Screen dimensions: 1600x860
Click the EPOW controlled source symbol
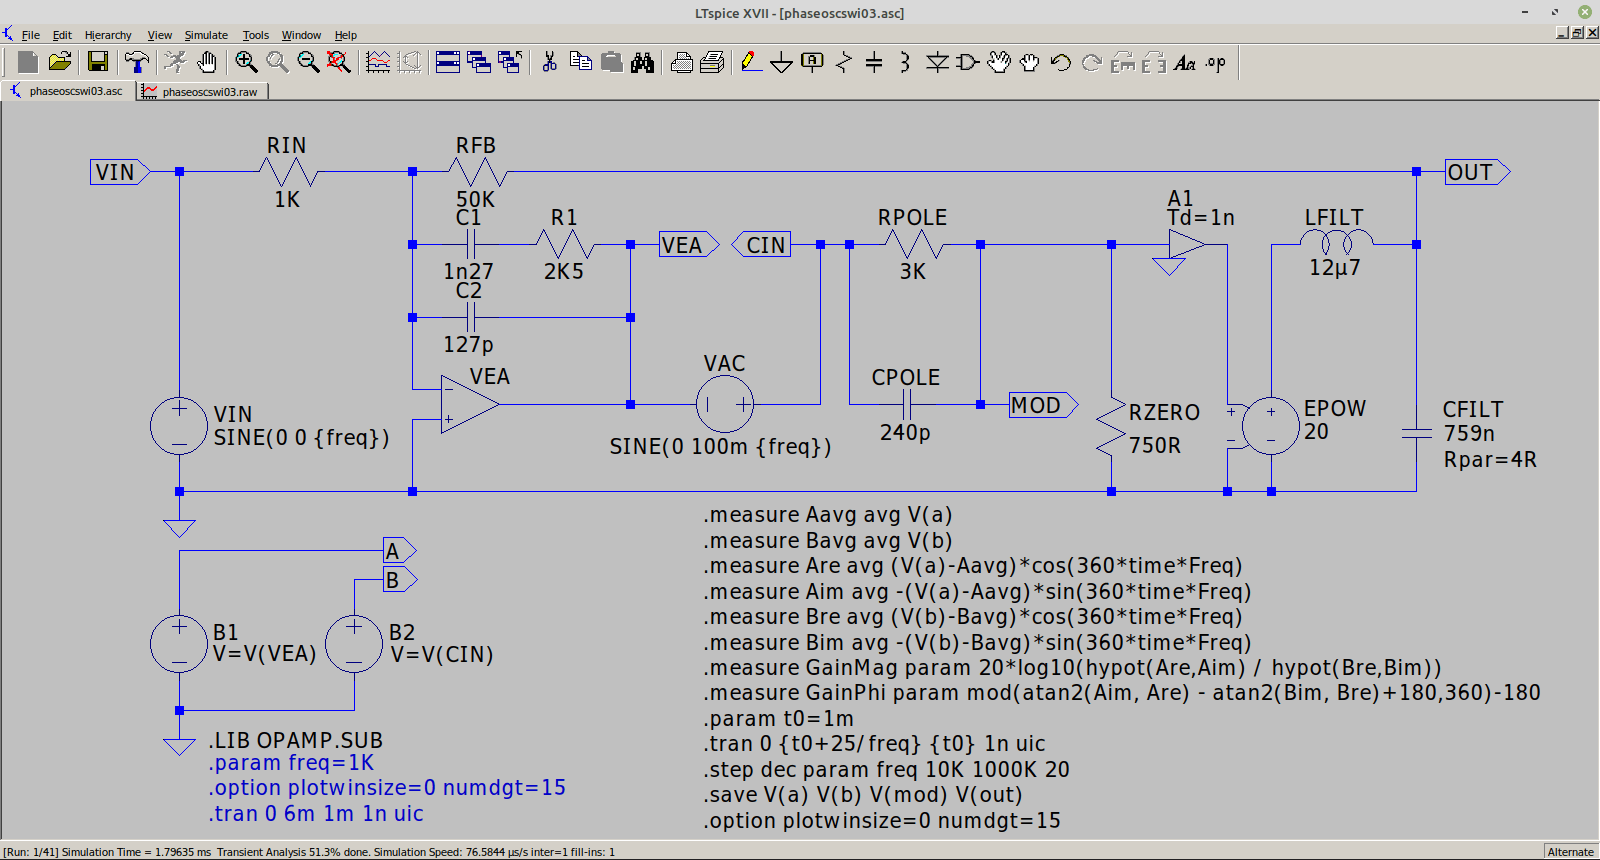click(x=1270, y=425)
